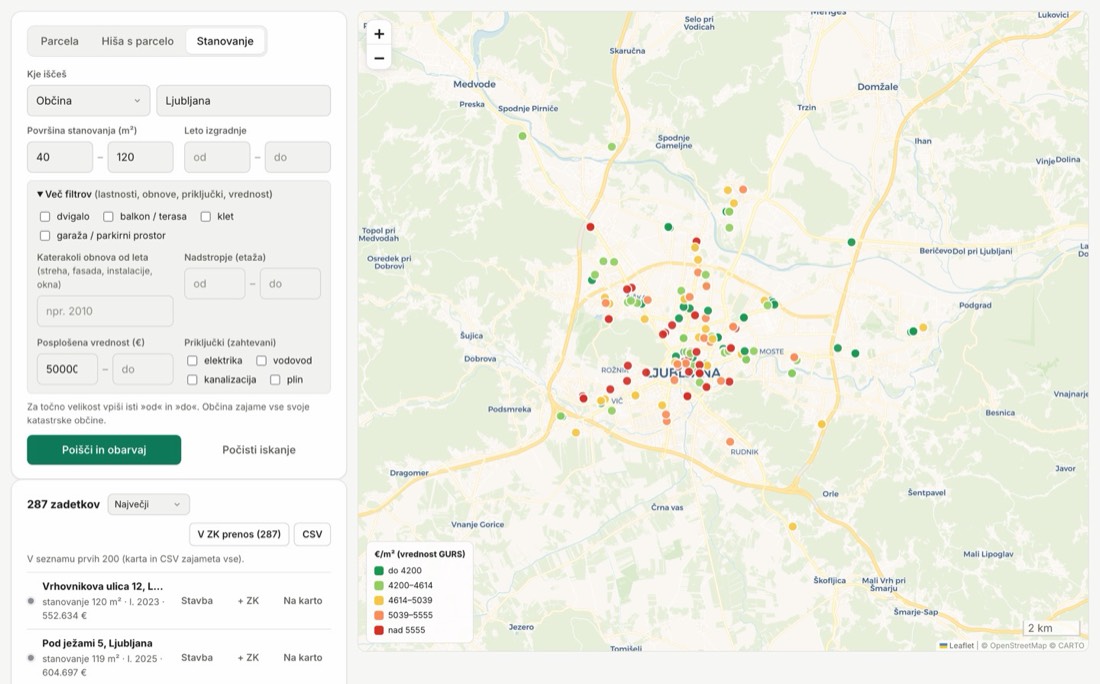Click the maximum area field showing 120
The height and width of the screenshot is (684, 1100).
[x=140, y=157]
